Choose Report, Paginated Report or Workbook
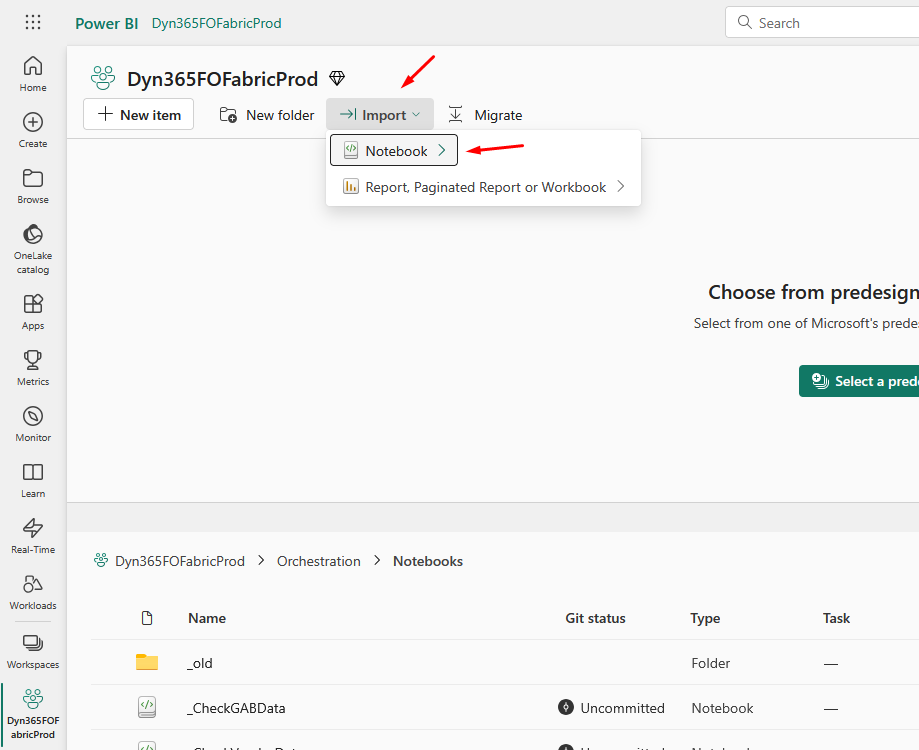Image resolution: width=919 pixels, height=750 pixels. (484, 187)
